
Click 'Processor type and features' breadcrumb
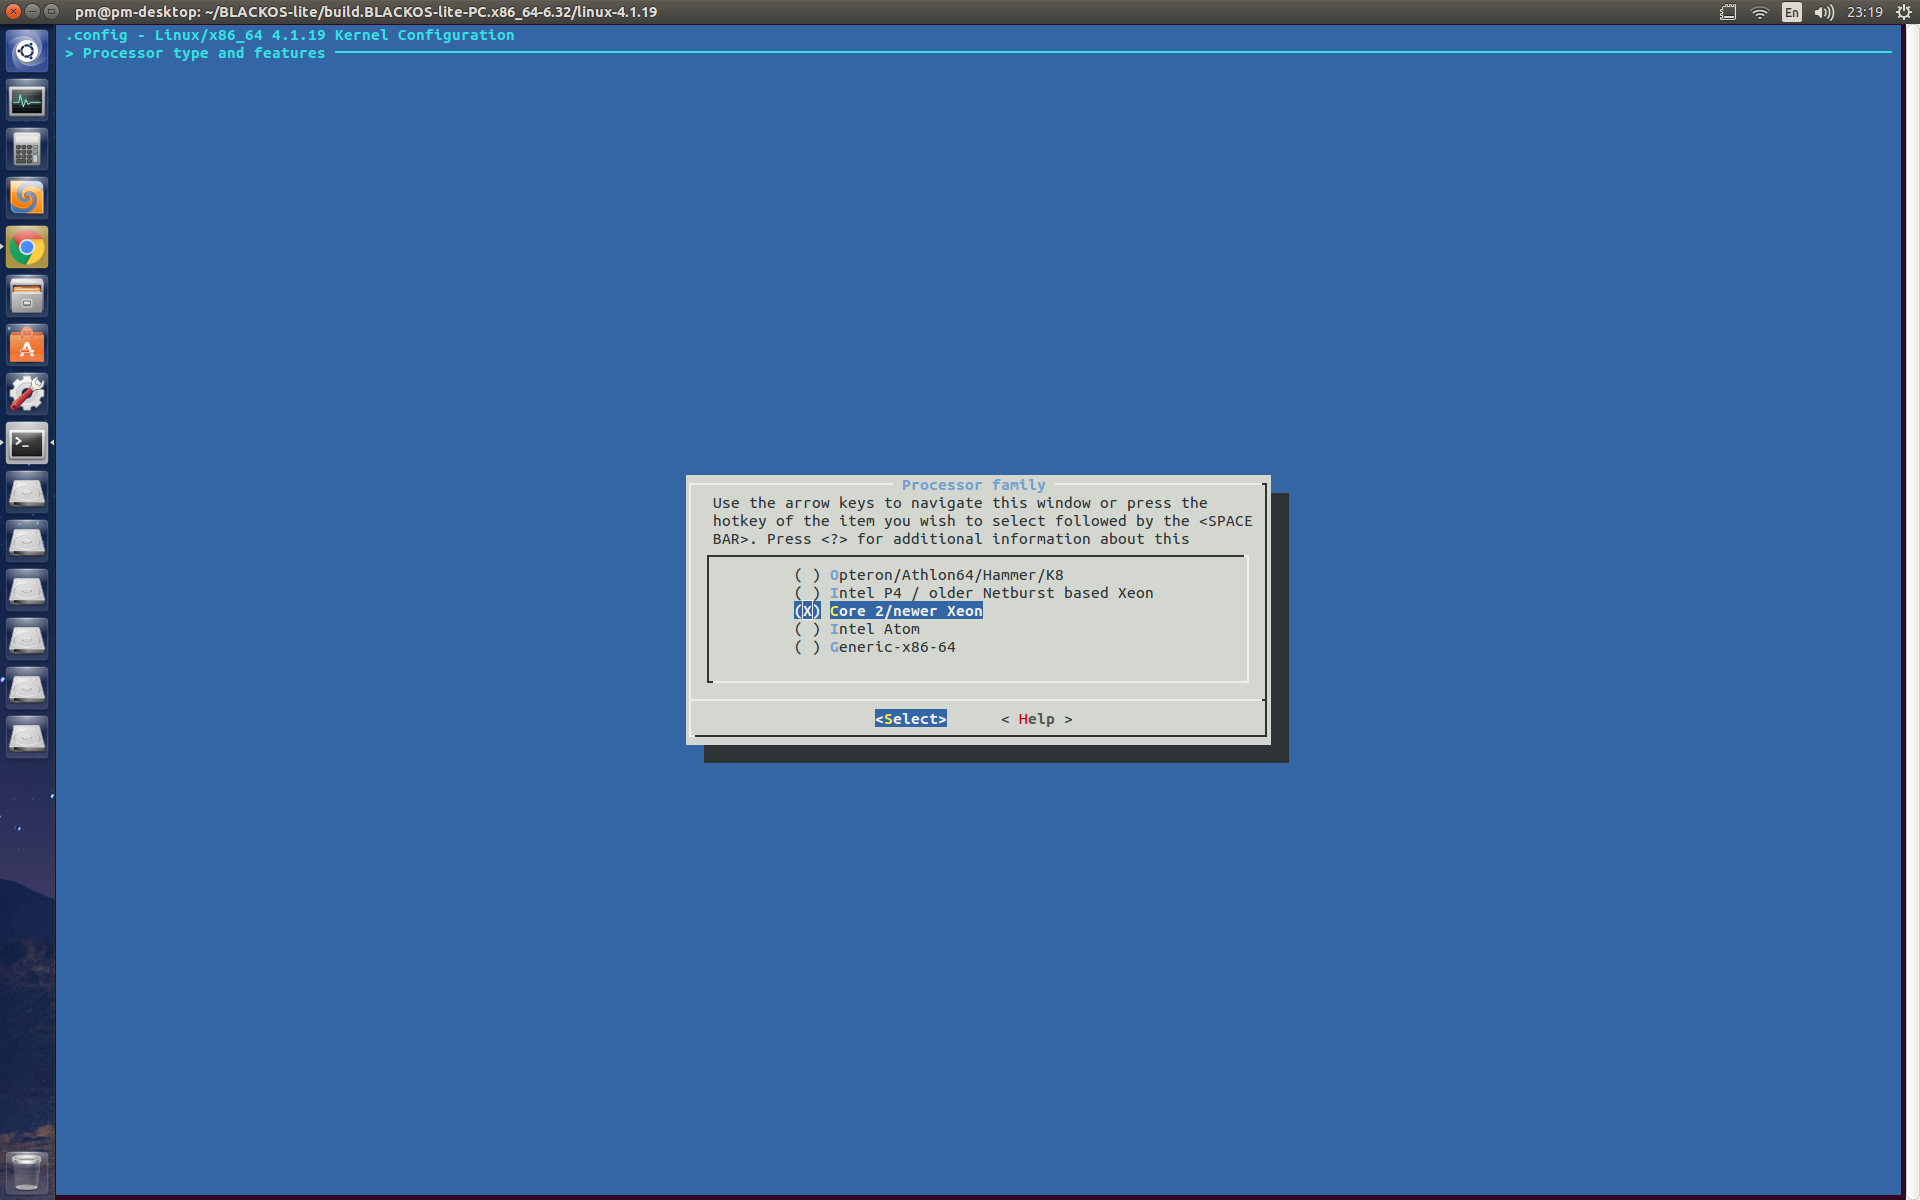(204, 53)
